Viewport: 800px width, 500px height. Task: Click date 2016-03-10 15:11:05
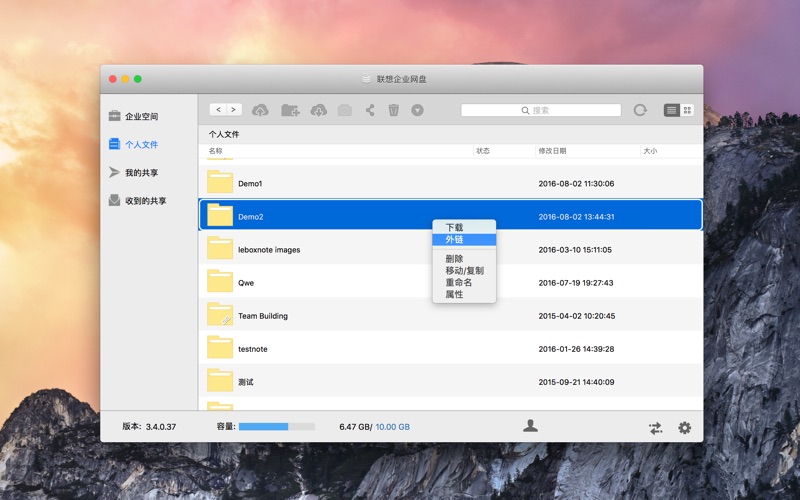[575, 250]
